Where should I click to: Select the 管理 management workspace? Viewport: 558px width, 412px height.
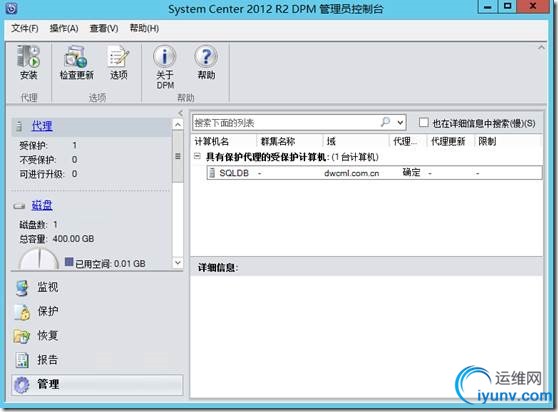(x=97, y=385)
